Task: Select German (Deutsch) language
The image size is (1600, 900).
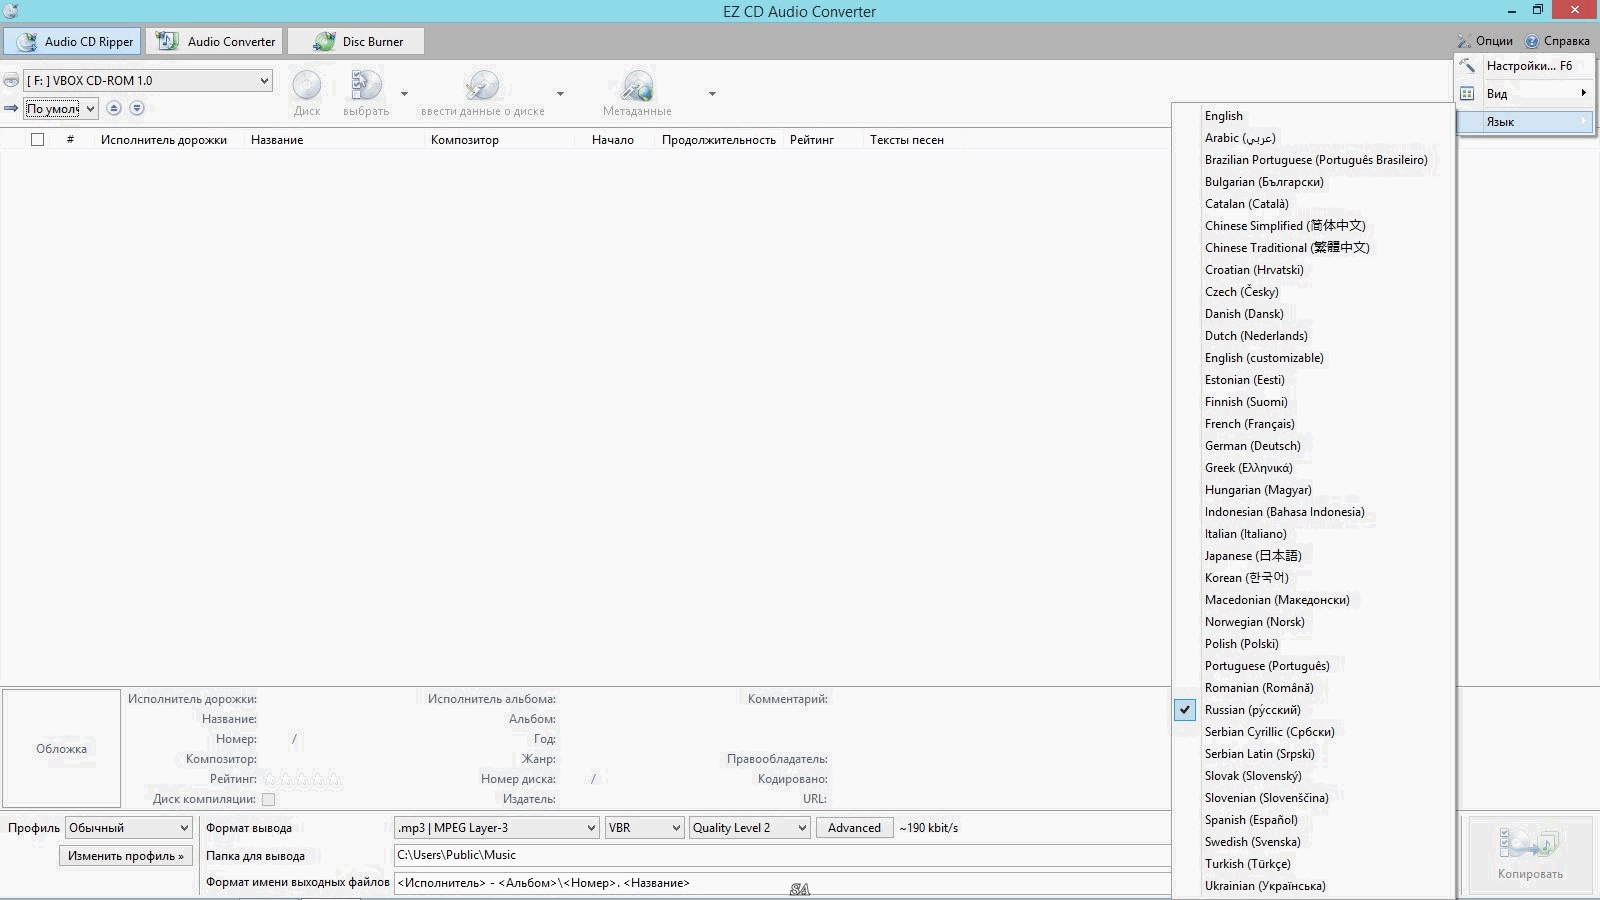Action: point(1313,446)
